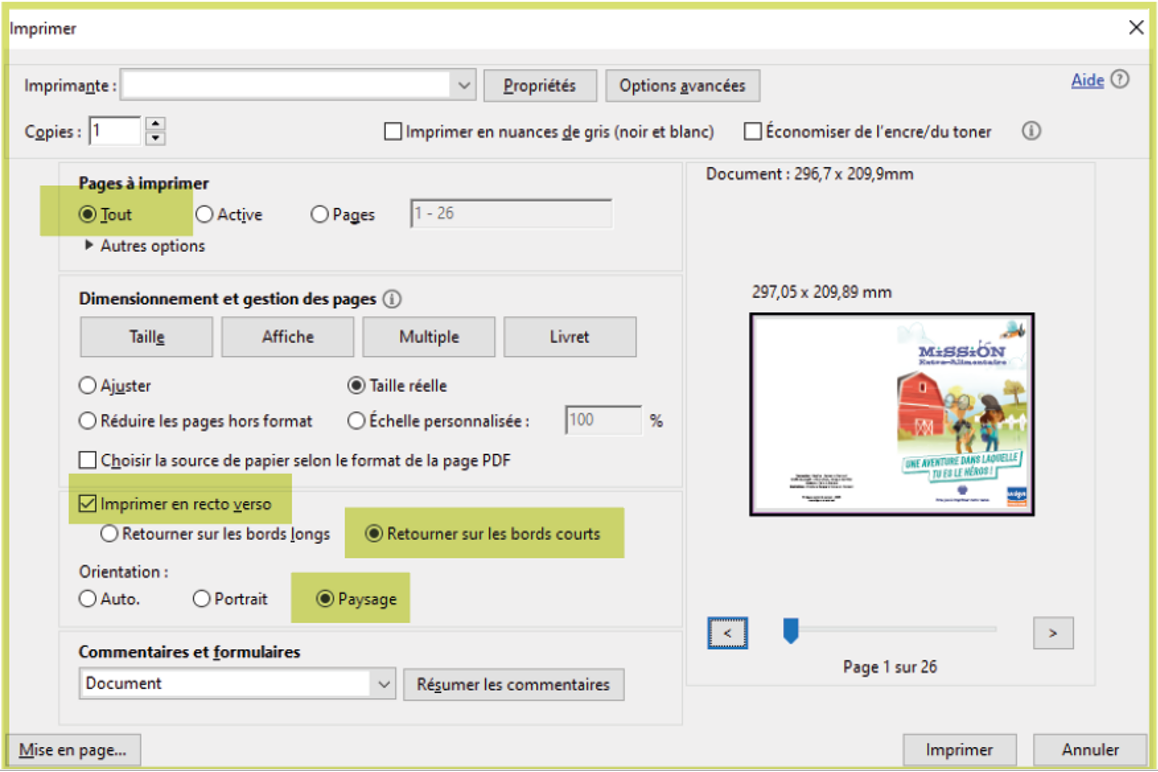Open the Imprimante dropdown list
The image size is (1158, 772).
[464, 86]
